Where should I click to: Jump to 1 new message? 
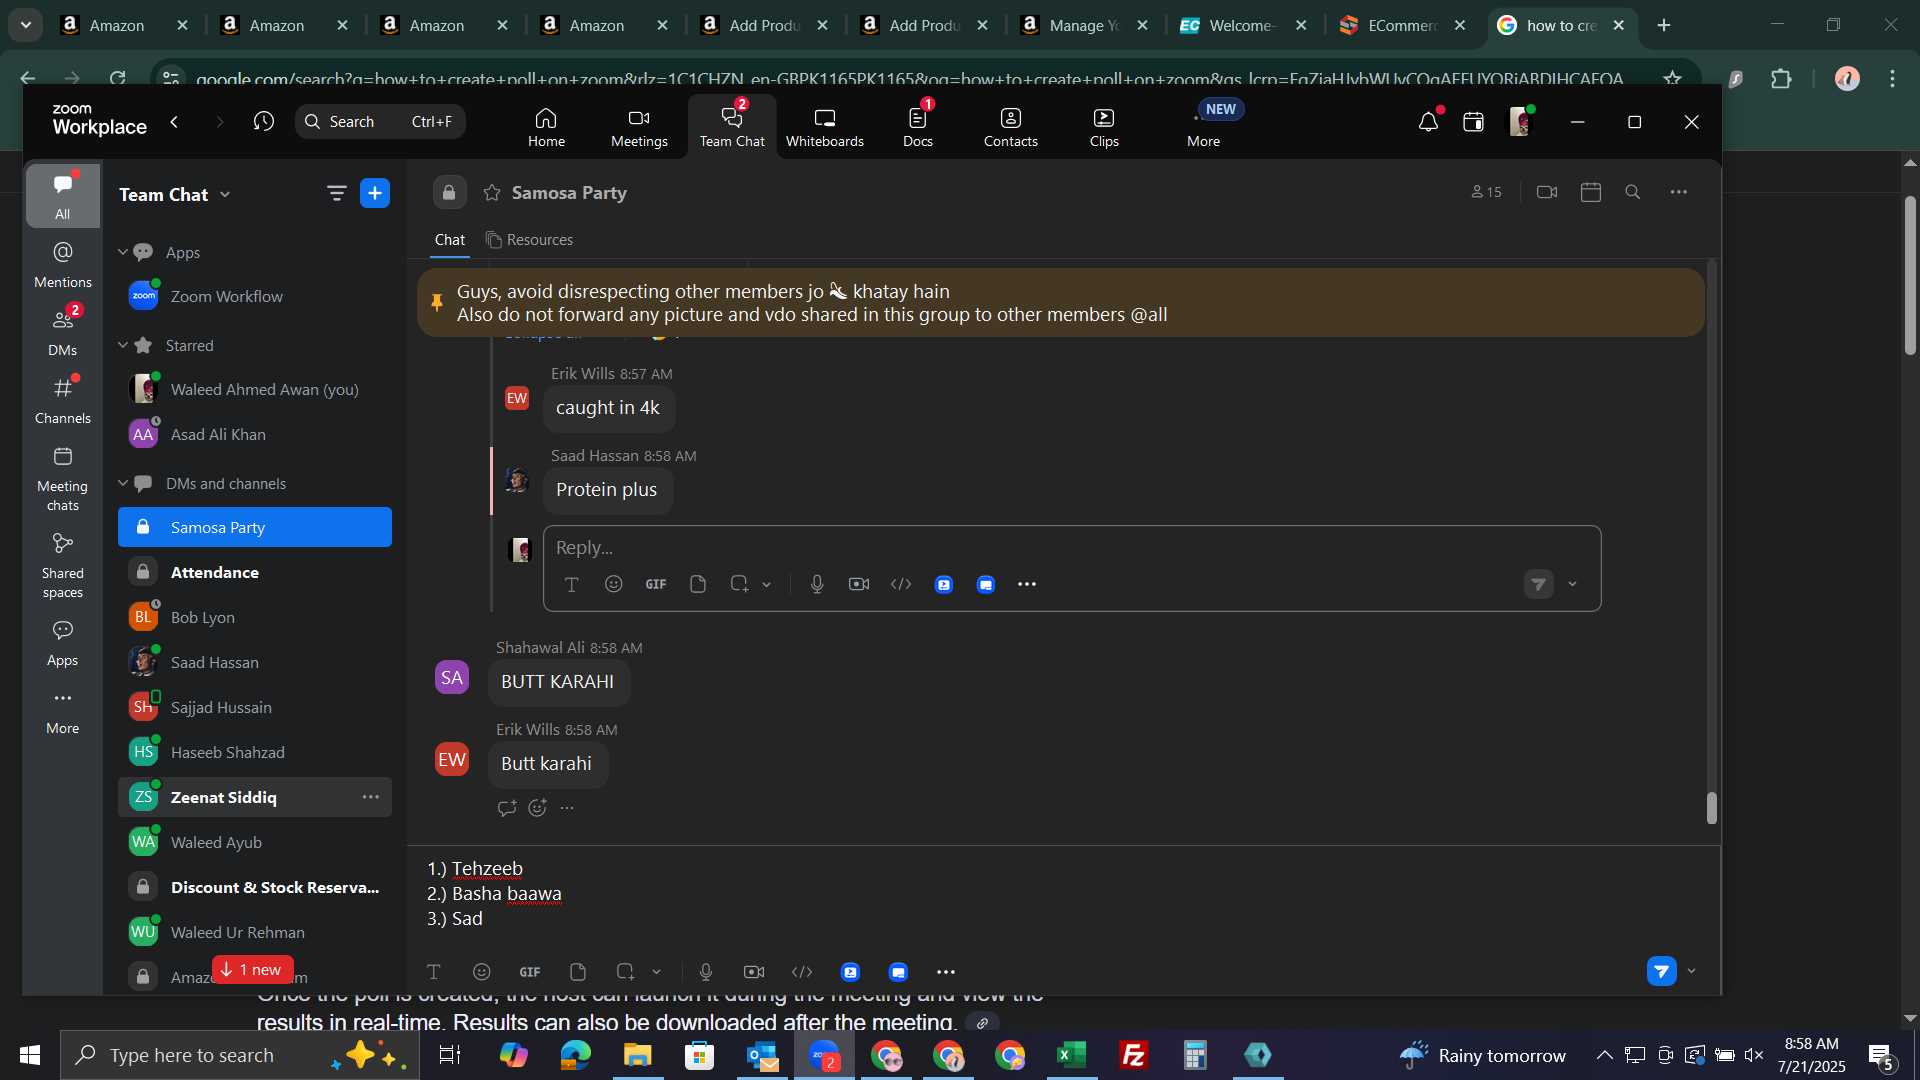(x=252, y=970)
